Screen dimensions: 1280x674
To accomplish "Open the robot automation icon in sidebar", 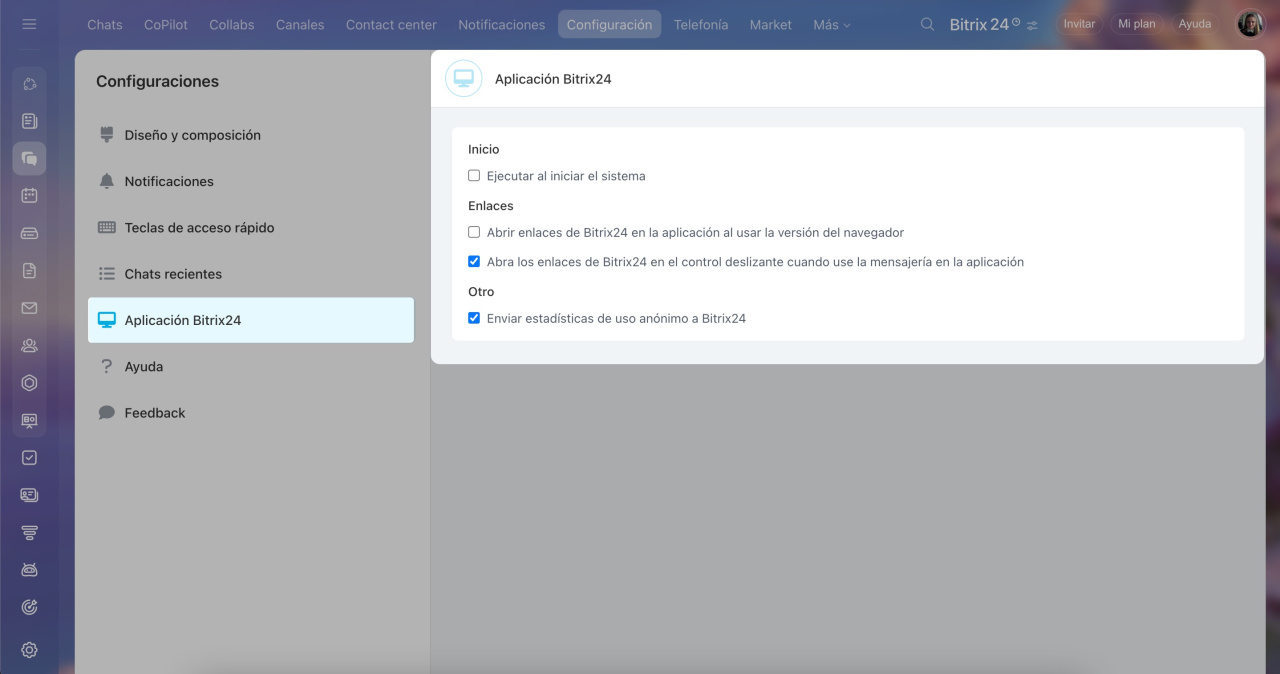I will coord(29,570).
